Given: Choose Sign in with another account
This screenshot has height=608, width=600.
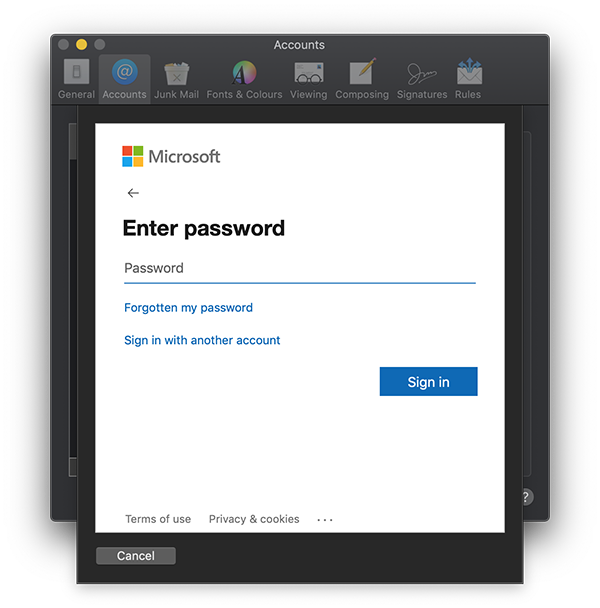Looking at the screenshot, I should (202, 340).
